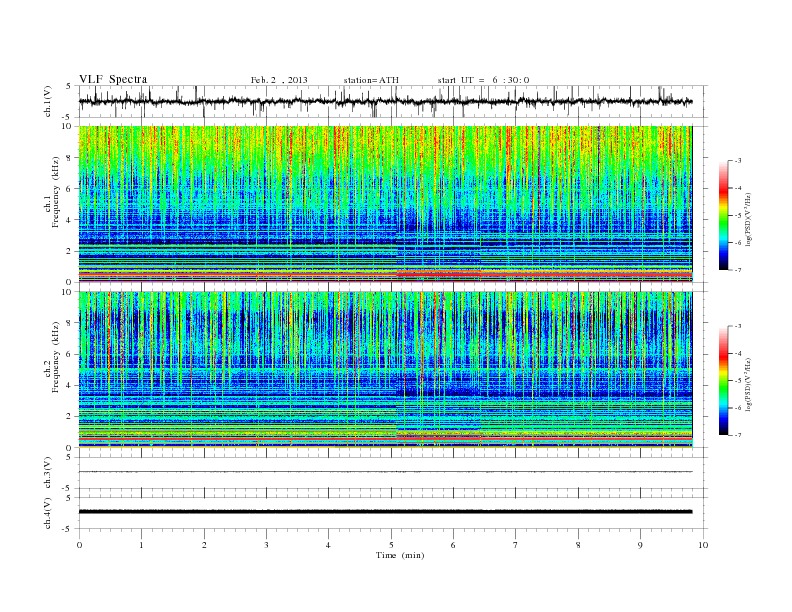Click the "8" kHz tick on ch.2 frequency axis
792x612 pixels.
point(70,323)
